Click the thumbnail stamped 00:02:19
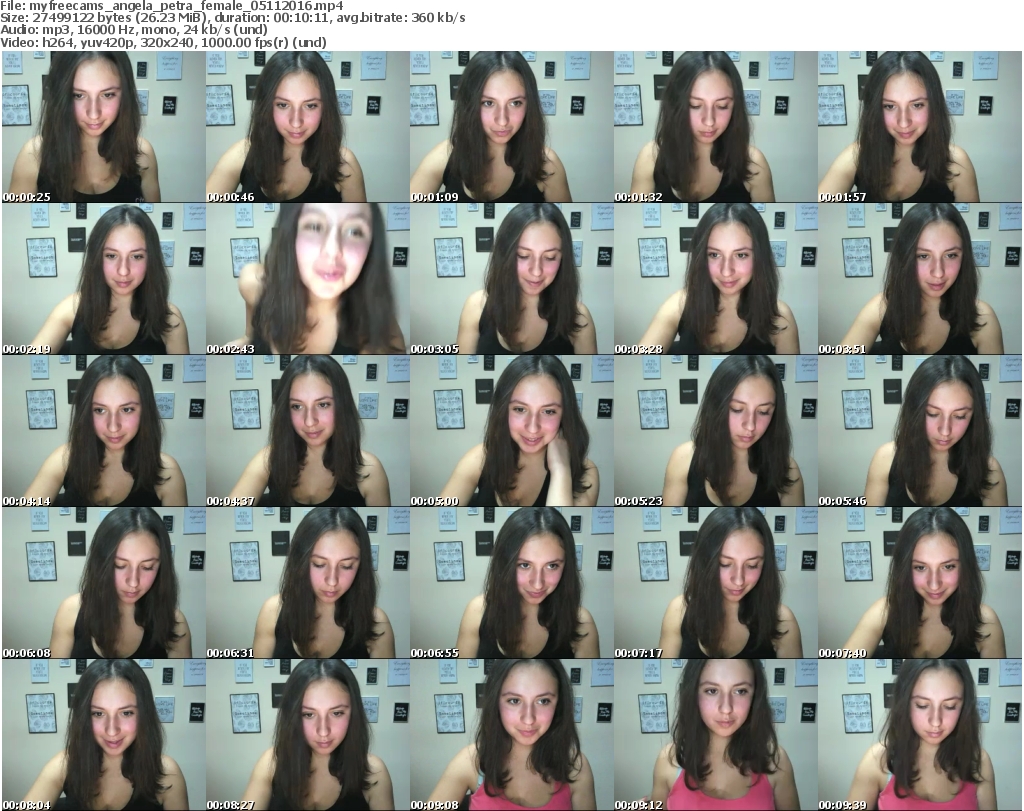 [x=104, y=279]
